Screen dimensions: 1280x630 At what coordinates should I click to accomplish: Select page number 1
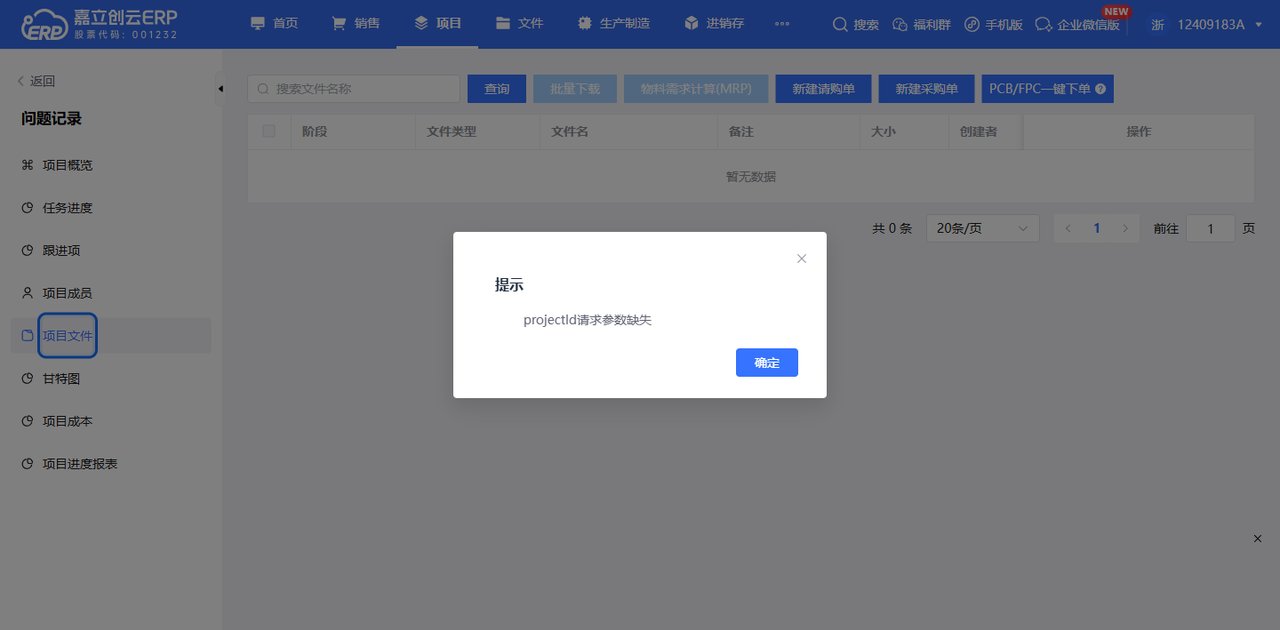[1097, 228]
